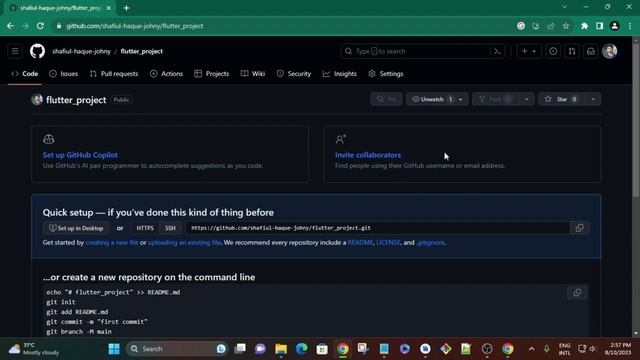Open Invite collaborators link
The width and height of the screenshot is (640, 360).
coord(368,155)
